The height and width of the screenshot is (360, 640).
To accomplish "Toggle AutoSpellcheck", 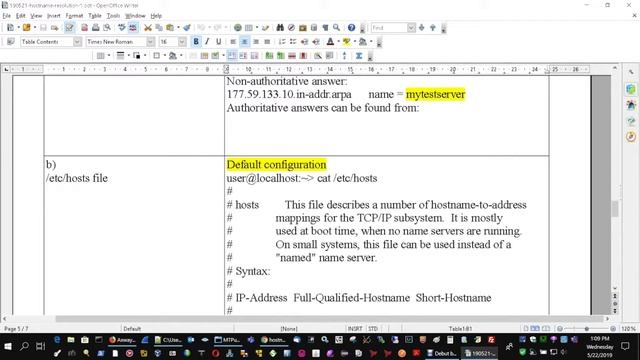I will click(133, 28).
